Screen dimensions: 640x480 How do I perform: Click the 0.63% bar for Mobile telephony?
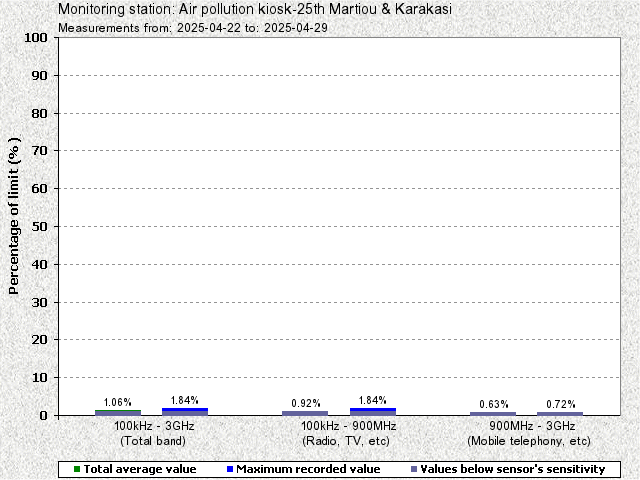click(x=493, y=413)
